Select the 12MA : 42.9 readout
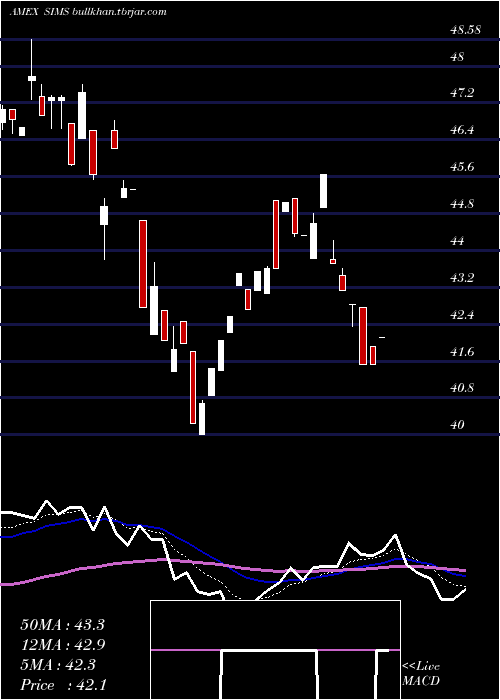Screen dimensions: 500x700 tap(62, 645)
